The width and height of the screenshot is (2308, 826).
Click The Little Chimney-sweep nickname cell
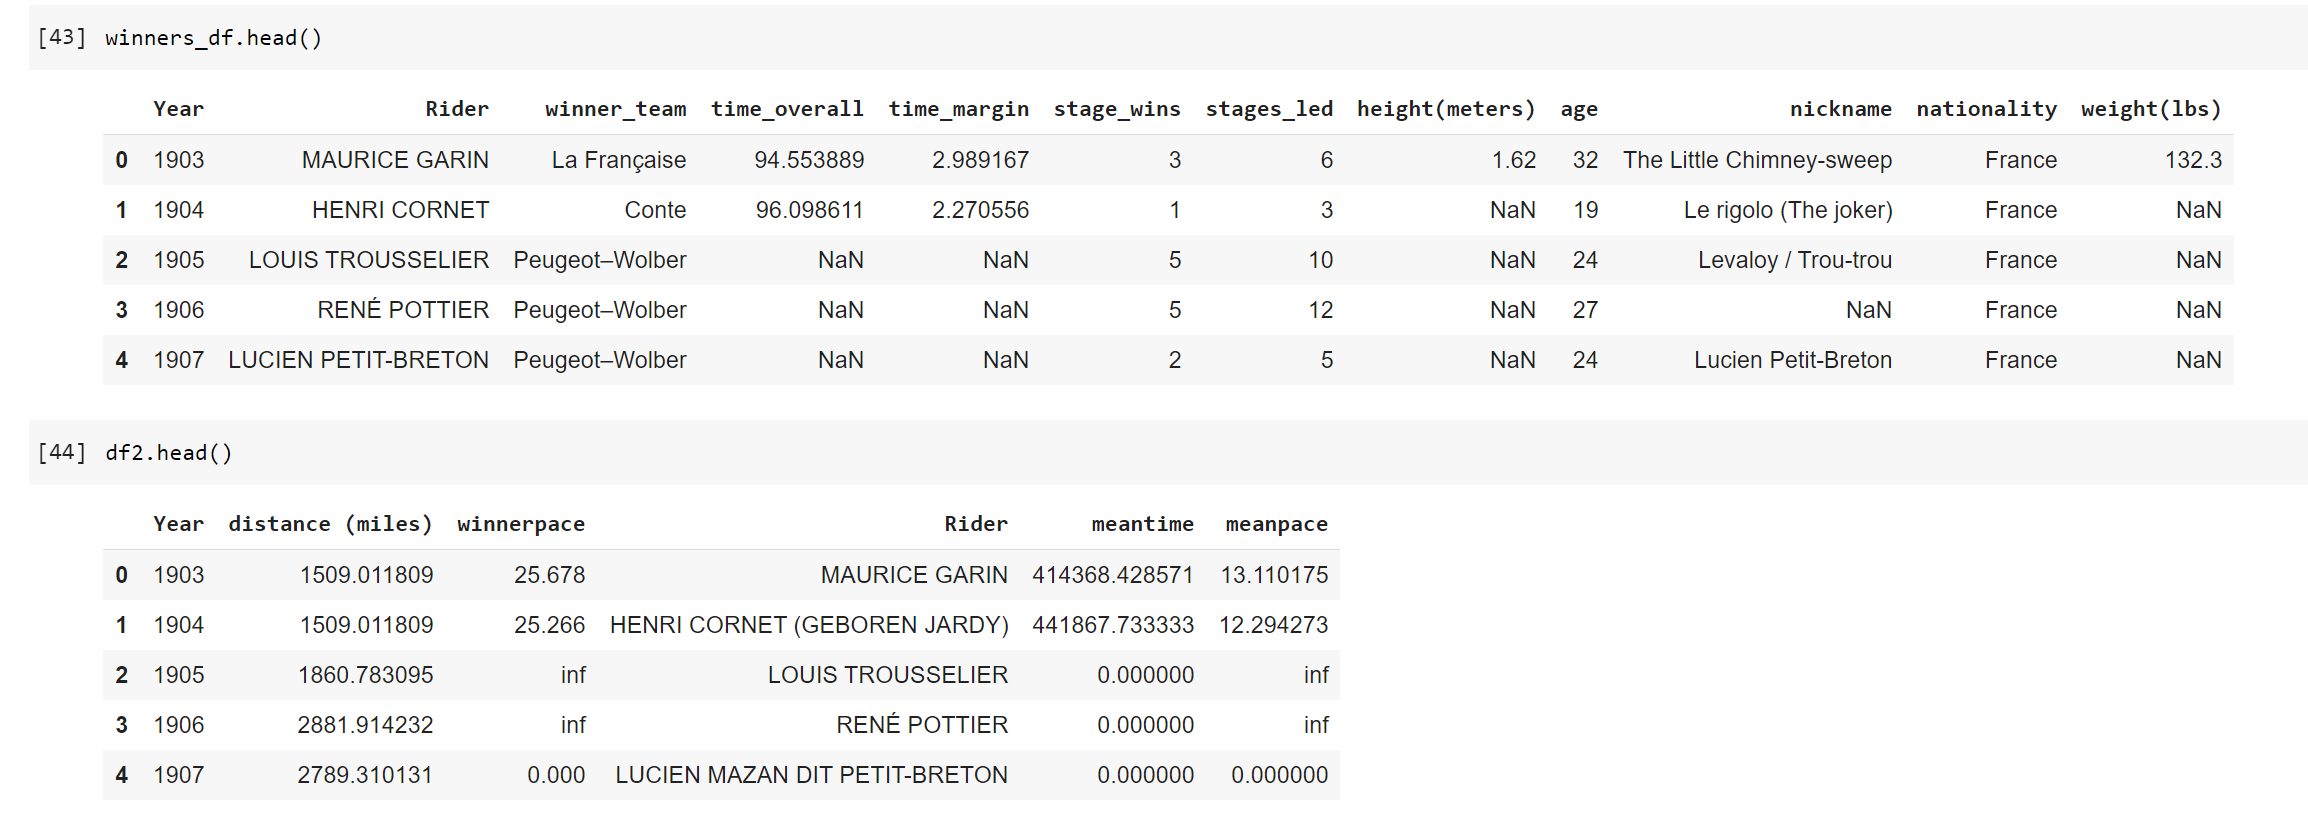click(1757, 160)
